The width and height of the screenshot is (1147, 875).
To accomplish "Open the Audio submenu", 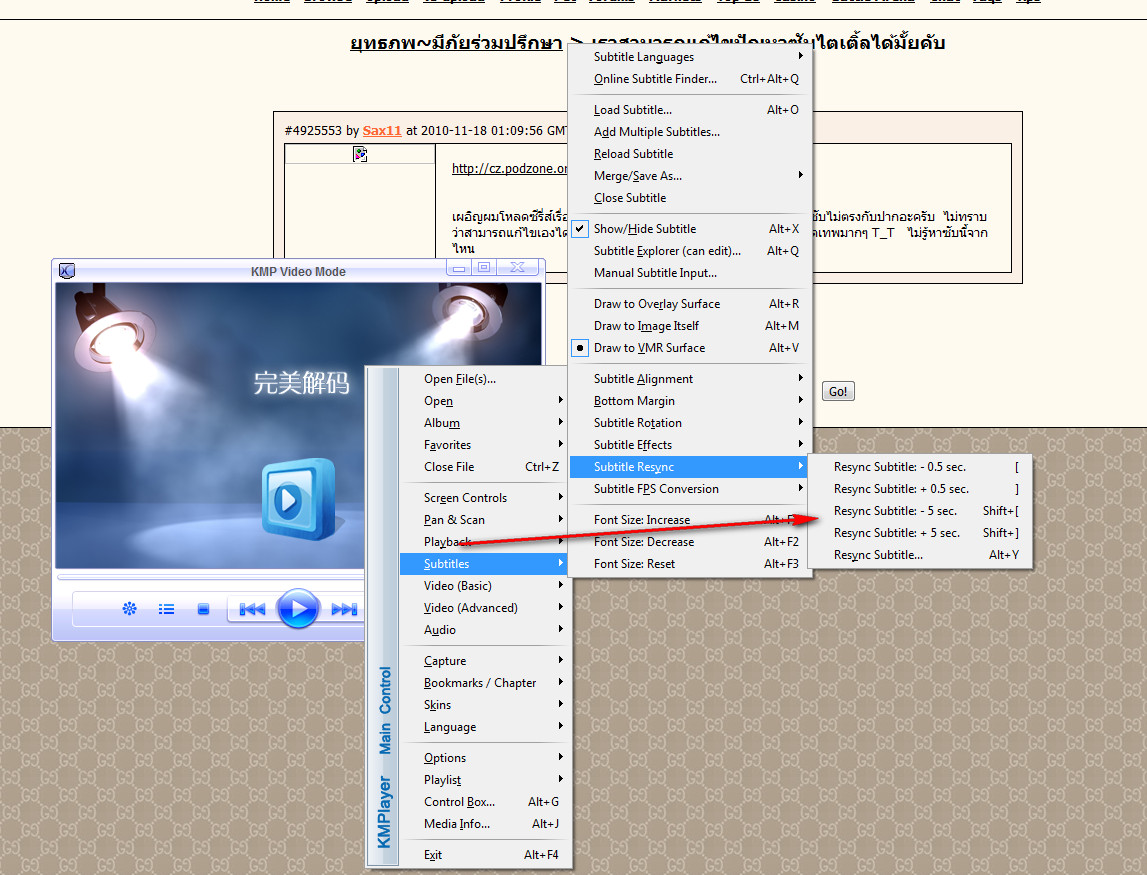I will tap(484, 629).
